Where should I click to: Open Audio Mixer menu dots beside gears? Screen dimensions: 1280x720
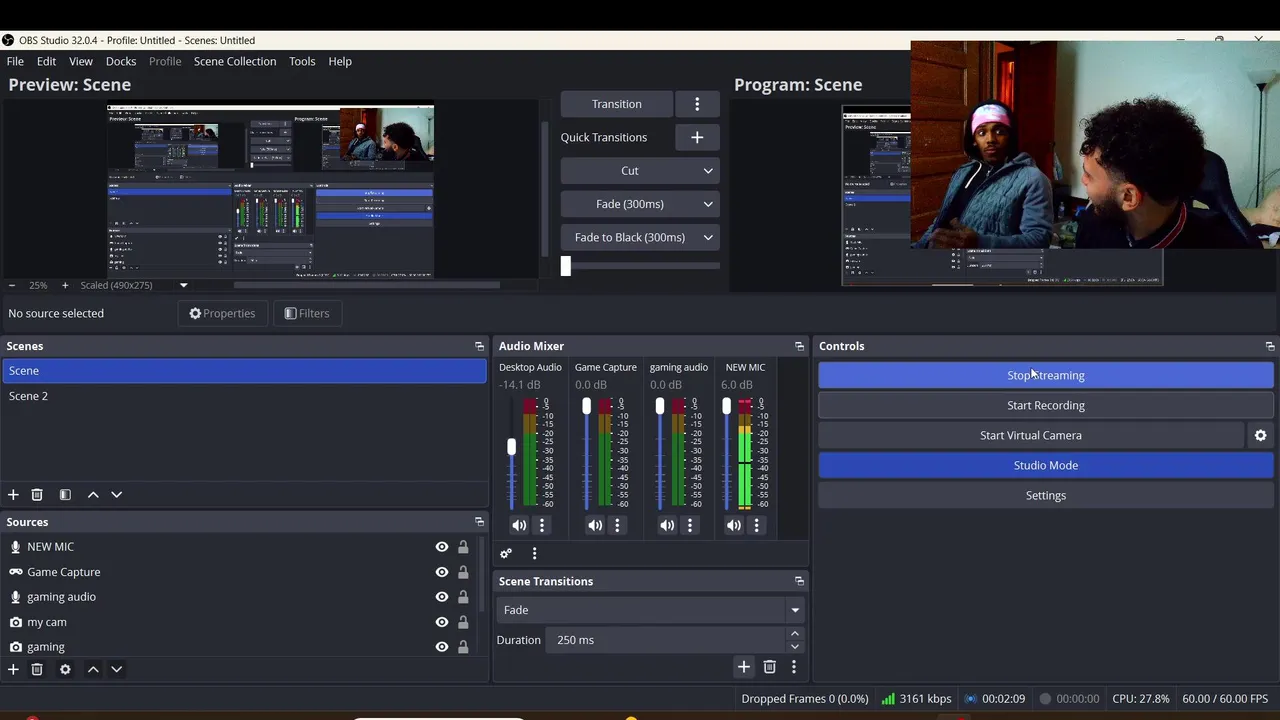point(534,553)
